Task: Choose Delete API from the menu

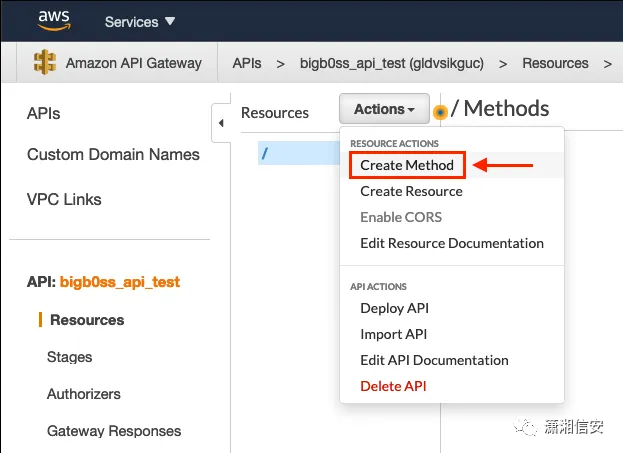Action: click(x=393, y=386)
